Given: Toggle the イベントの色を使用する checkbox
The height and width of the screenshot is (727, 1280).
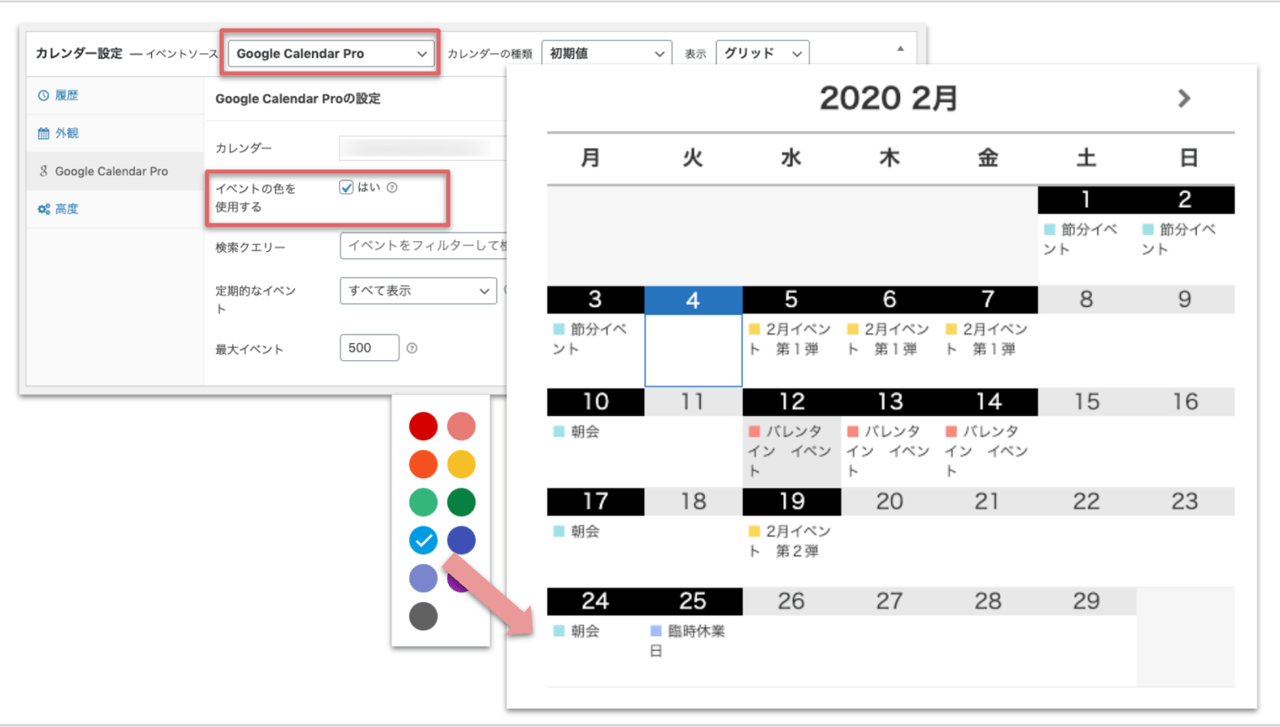Looking at the screenshot, I should click(347, 188).
